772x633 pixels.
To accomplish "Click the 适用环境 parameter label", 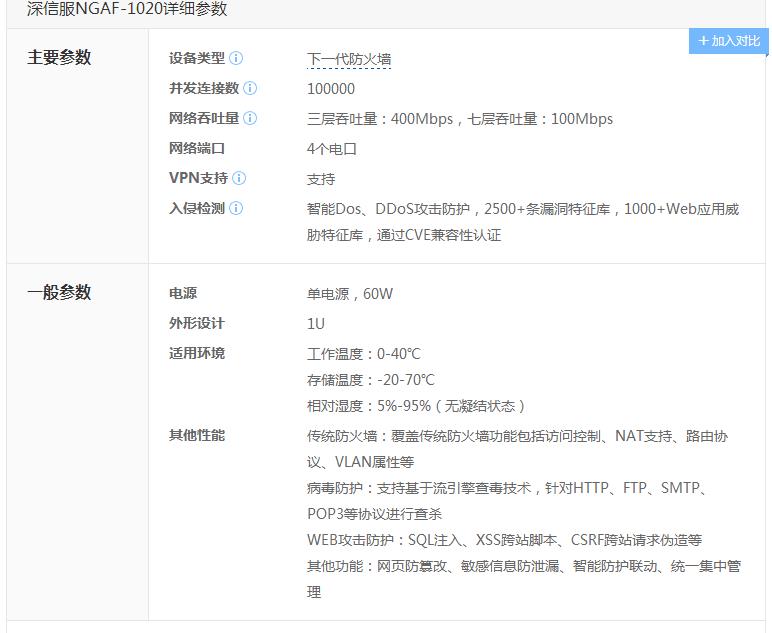I will 197,353.
